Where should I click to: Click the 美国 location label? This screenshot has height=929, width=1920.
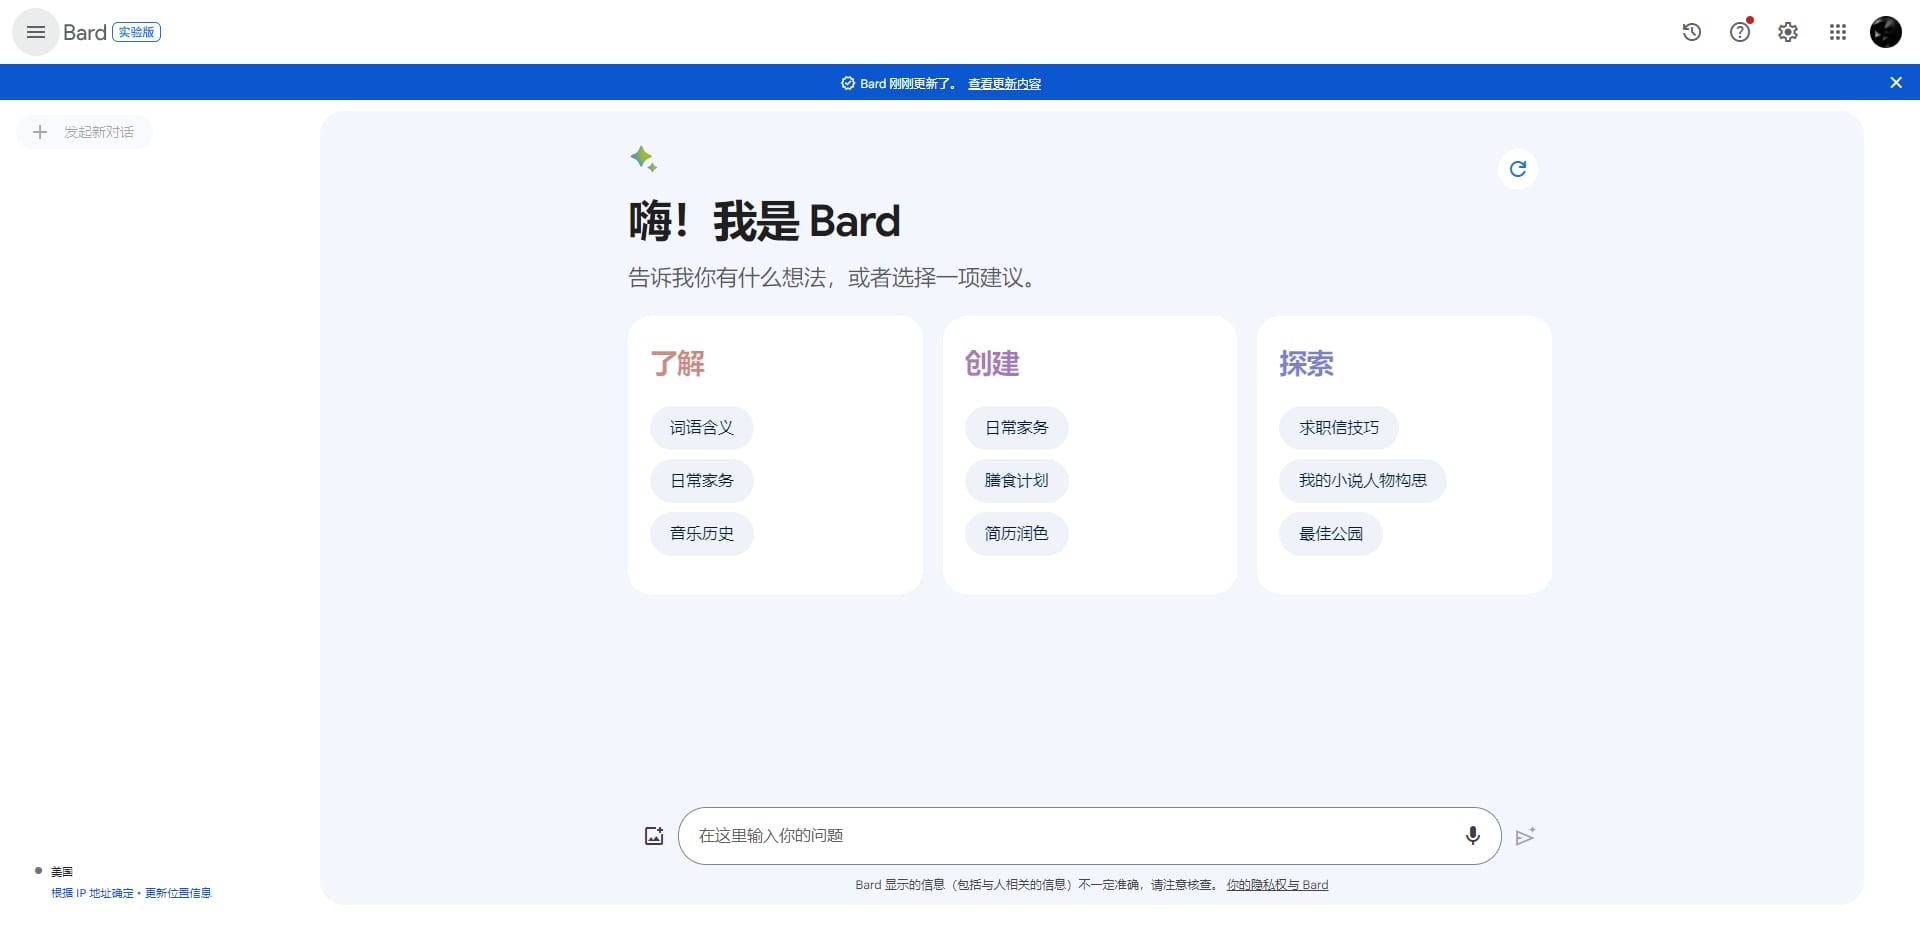(x=62, y=872)
